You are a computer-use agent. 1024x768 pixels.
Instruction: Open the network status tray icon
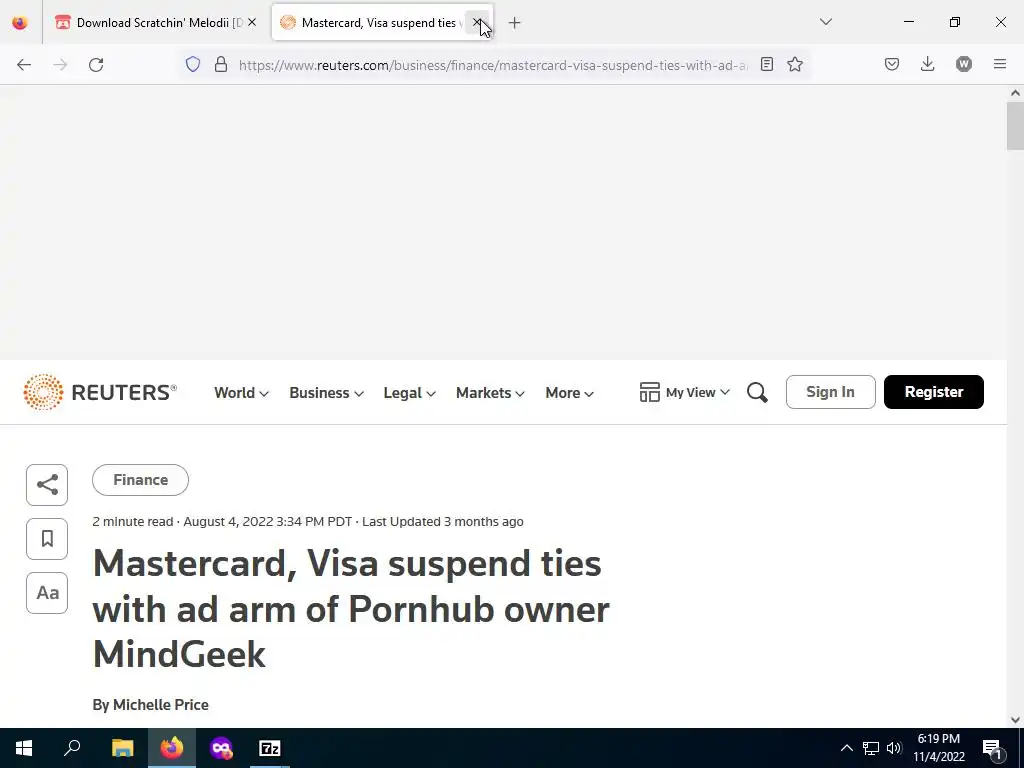pyautogui.click(x=871, y=748)
